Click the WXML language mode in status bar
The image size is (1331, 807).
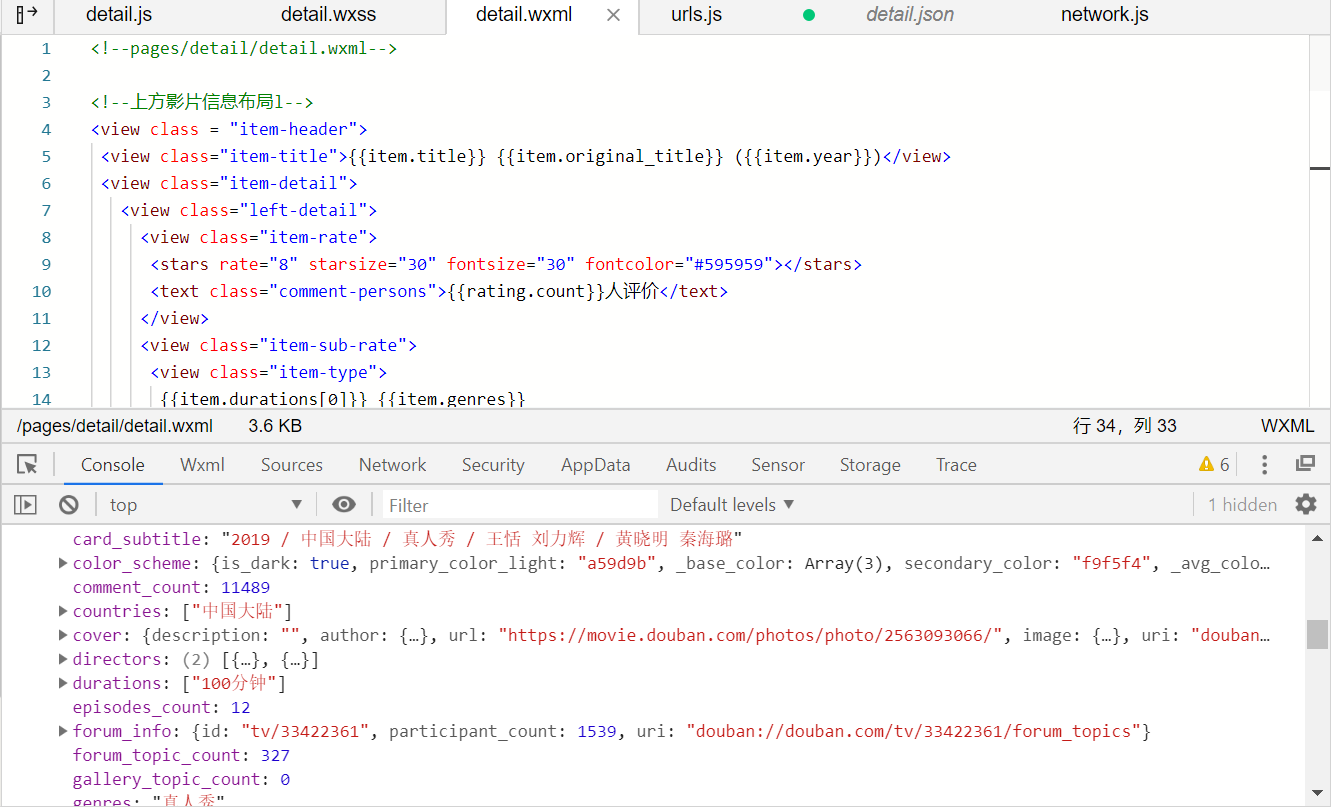click(1288, 426)
